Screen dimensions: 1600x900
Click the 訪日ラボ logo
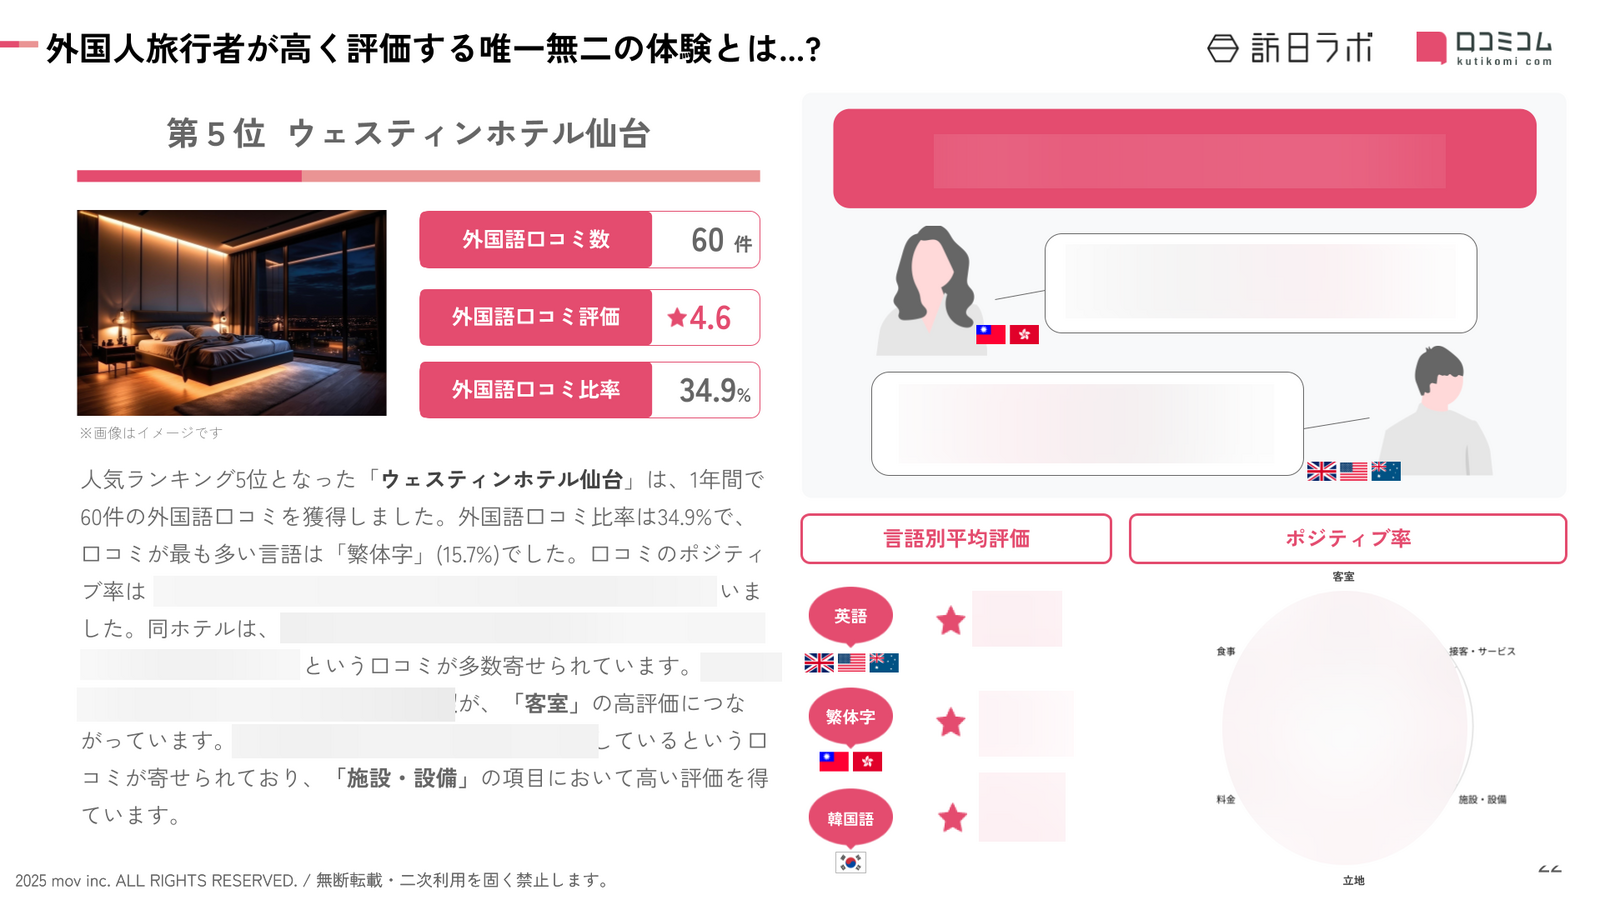coord(1290,47)
